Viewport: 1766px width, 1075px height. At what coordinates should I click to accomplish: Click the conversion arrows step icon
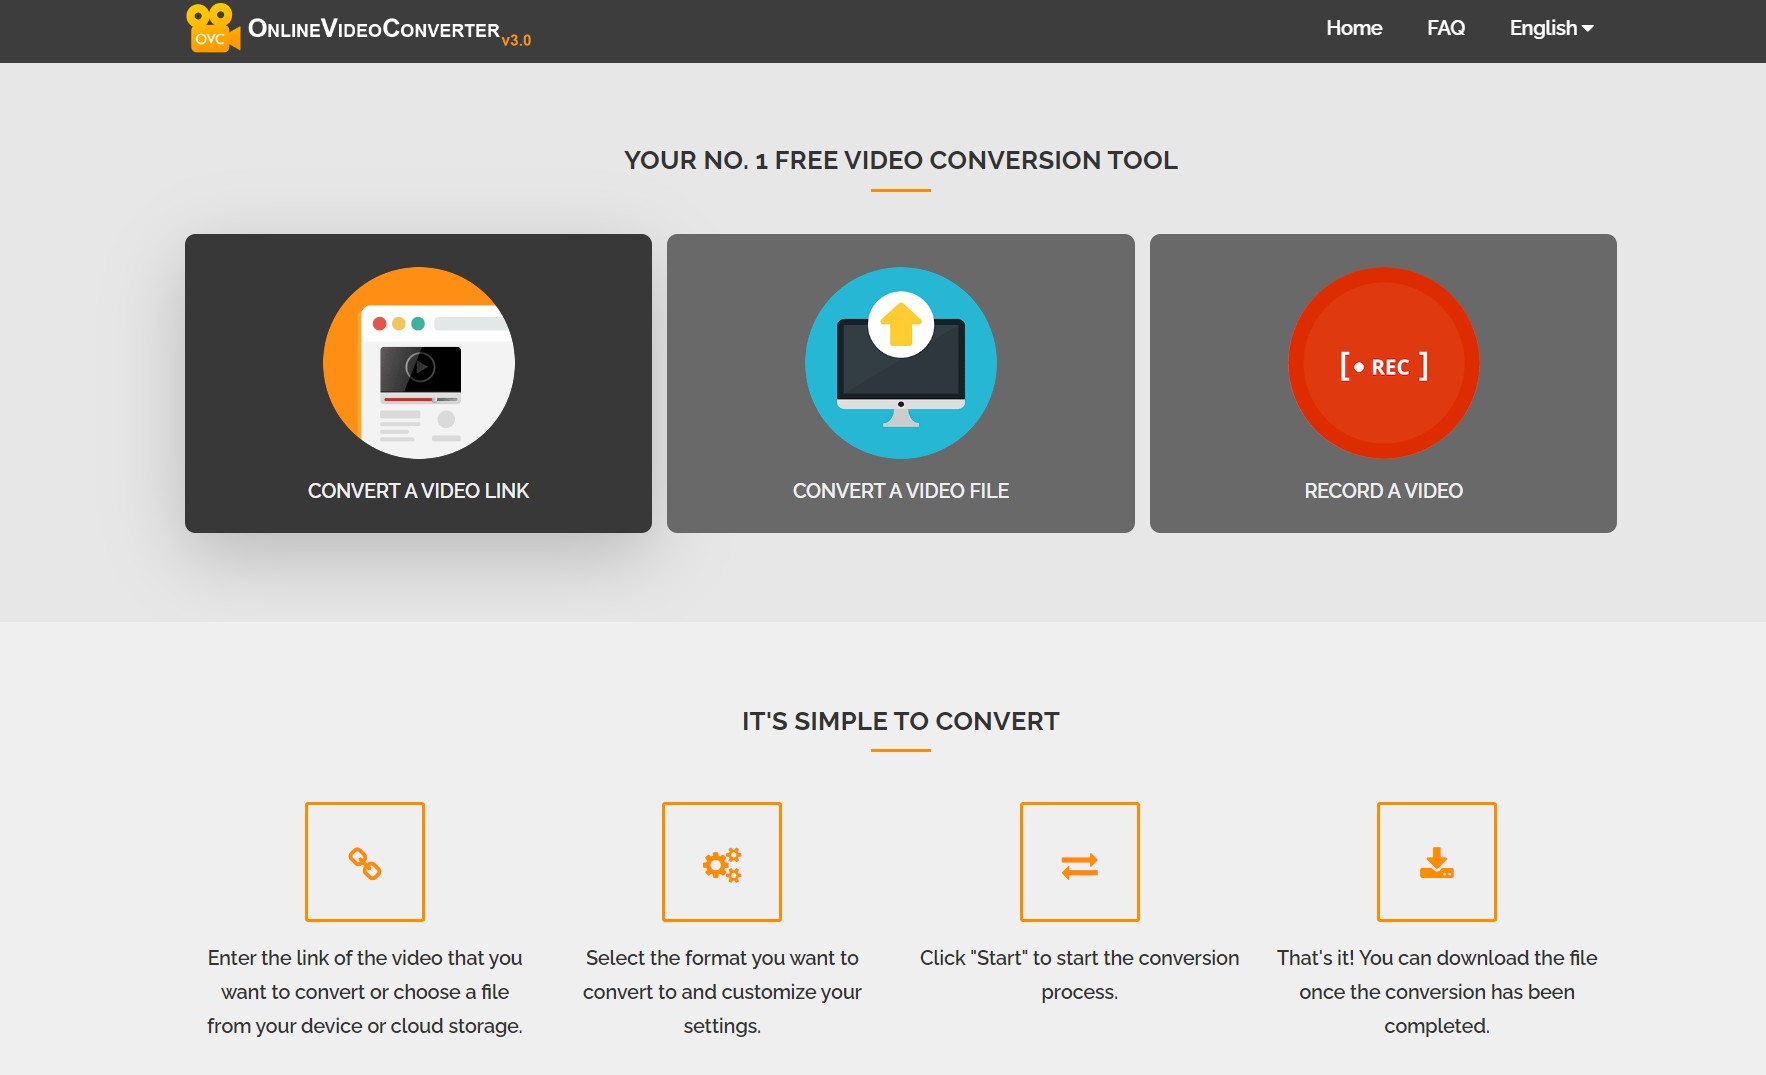(1080, 861)
